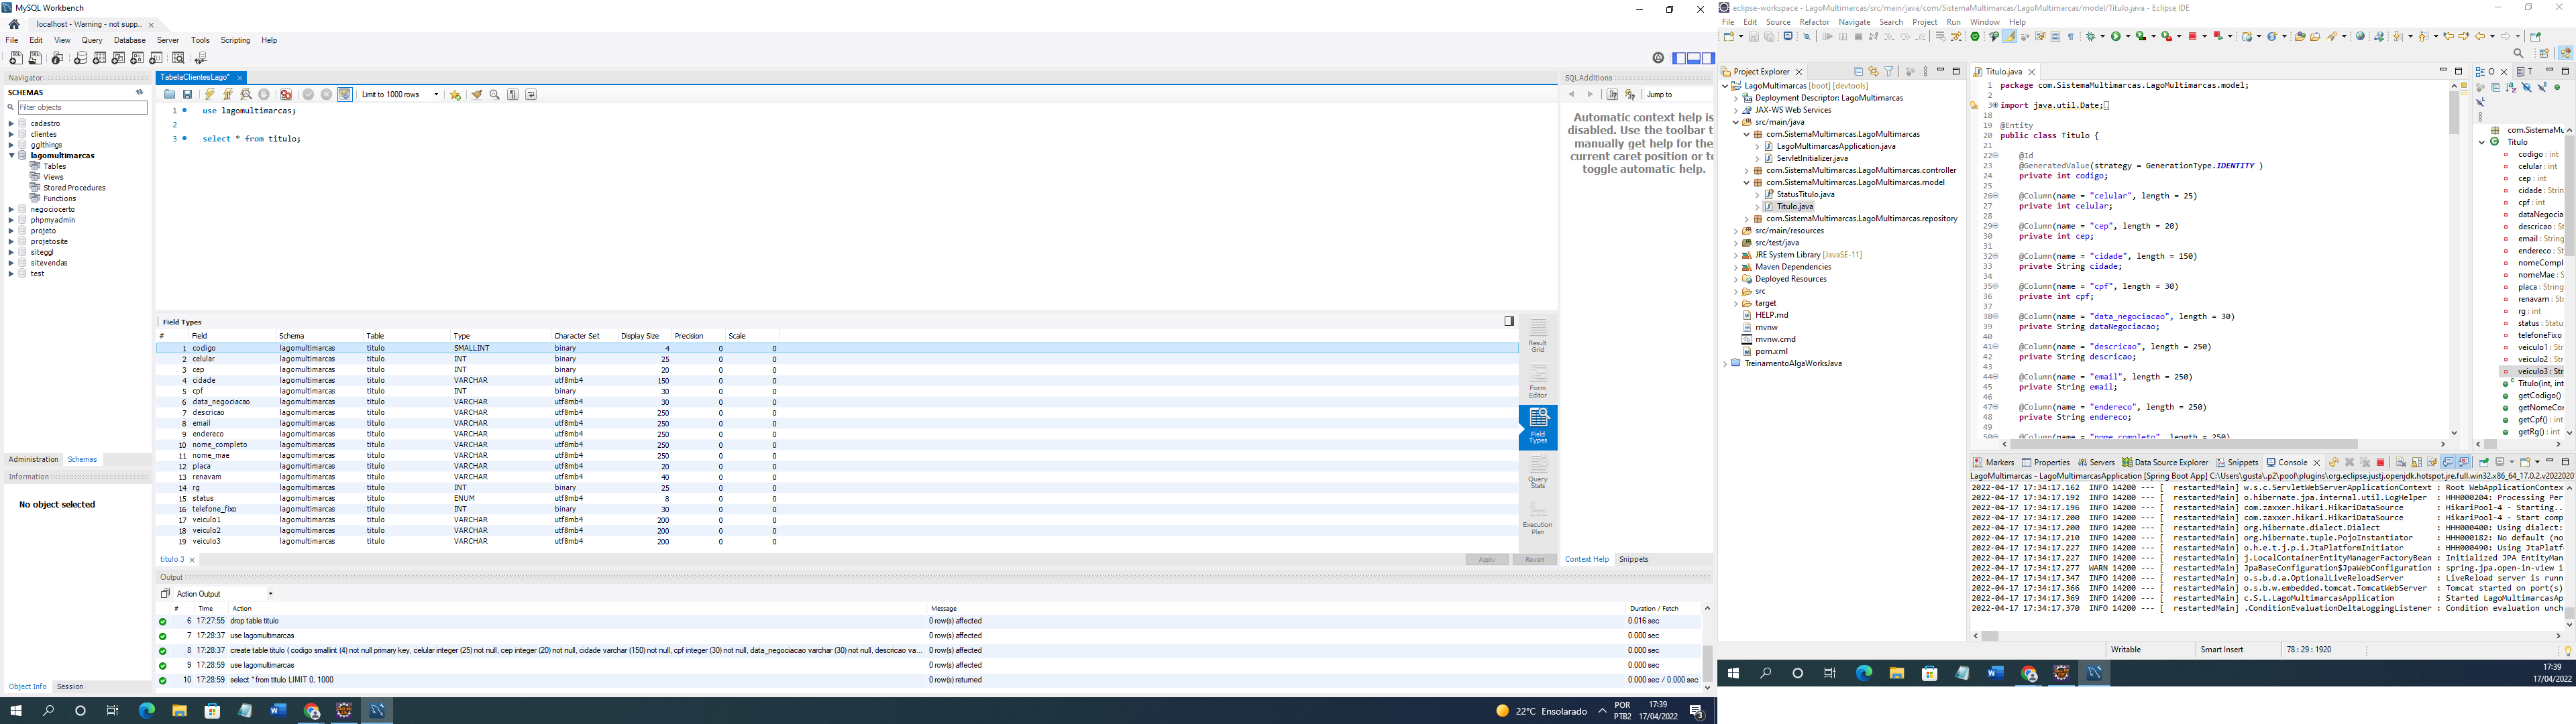Save query to favorites snippet star
Viewport: 2576px width, 724px height.
point(456,94)
